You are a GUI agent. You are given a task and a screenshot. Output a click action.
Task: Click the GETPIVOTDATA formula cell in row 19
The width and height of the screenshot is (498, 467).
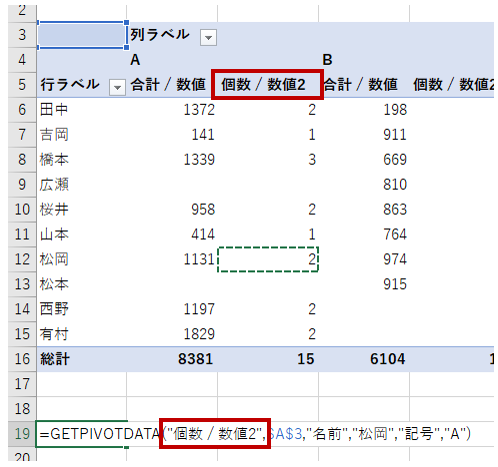pyautogui.click(x=81, y=434)
